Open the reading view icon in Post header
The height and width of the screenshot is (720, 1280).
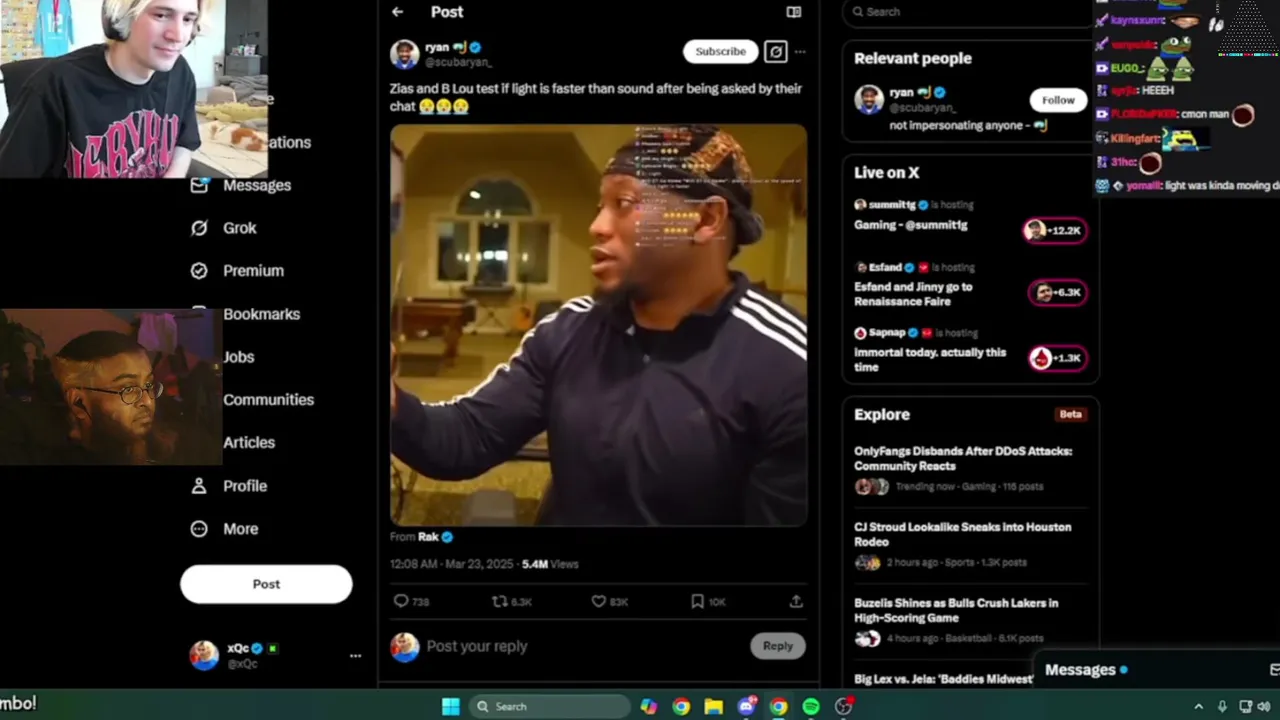pyautogui.click(x=794, y=12)
